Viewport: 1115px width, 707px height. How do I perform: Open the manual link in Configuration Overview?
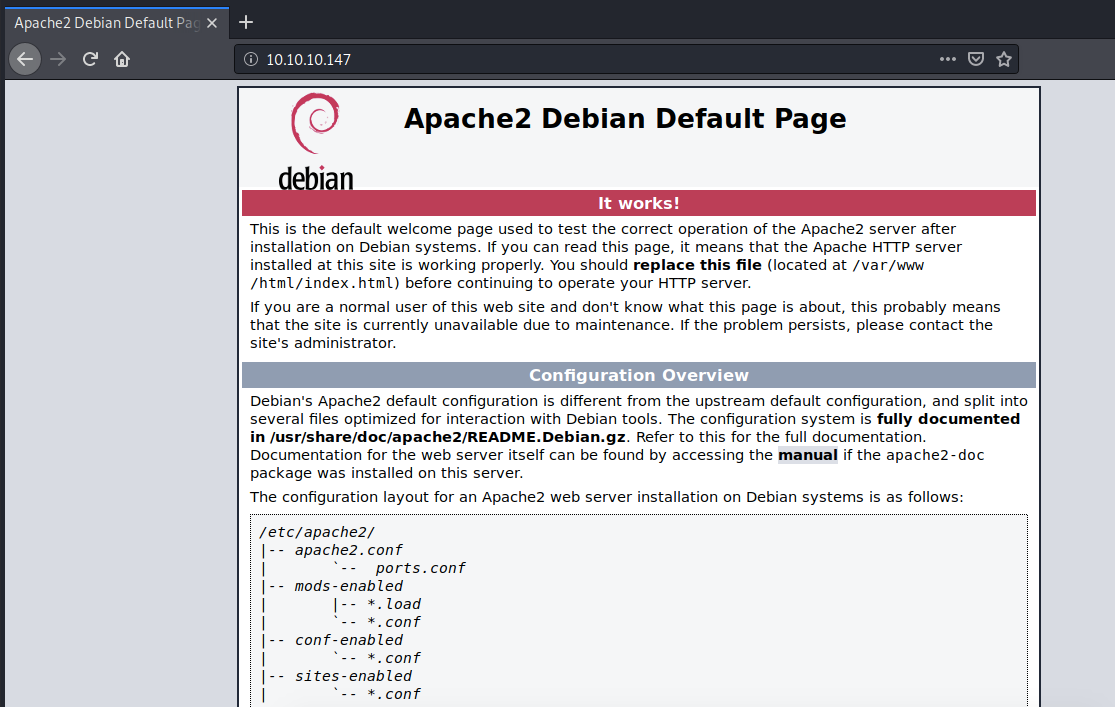(x=808, y=455)
